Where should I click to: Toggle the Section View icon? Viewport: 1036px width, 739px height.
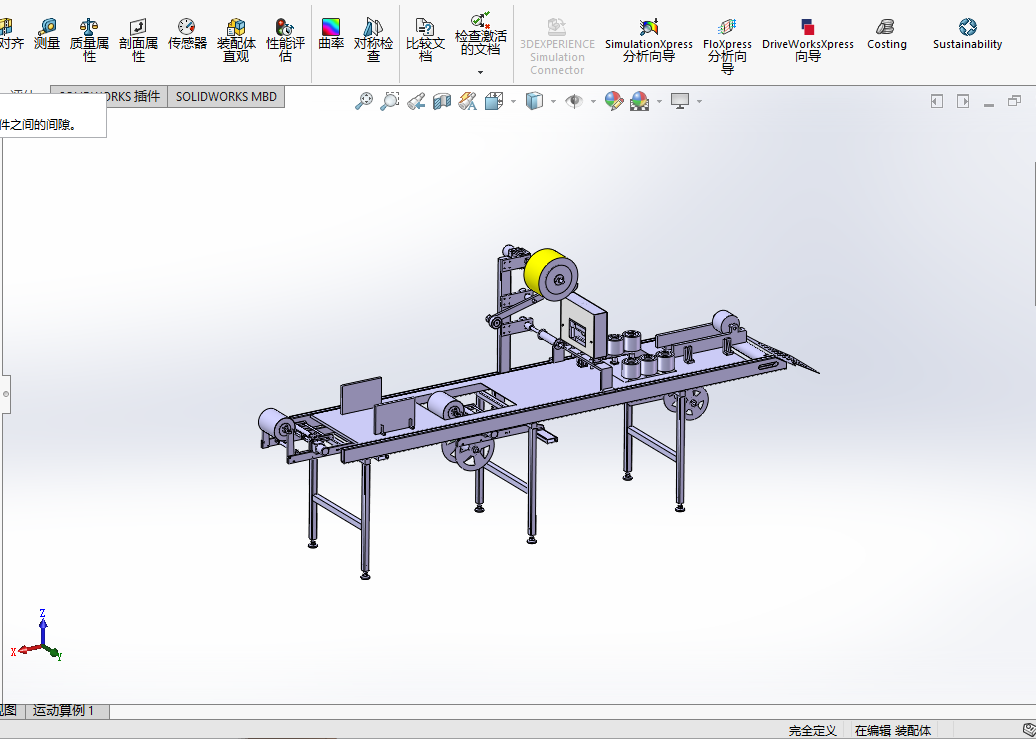(x=441, y=101)
